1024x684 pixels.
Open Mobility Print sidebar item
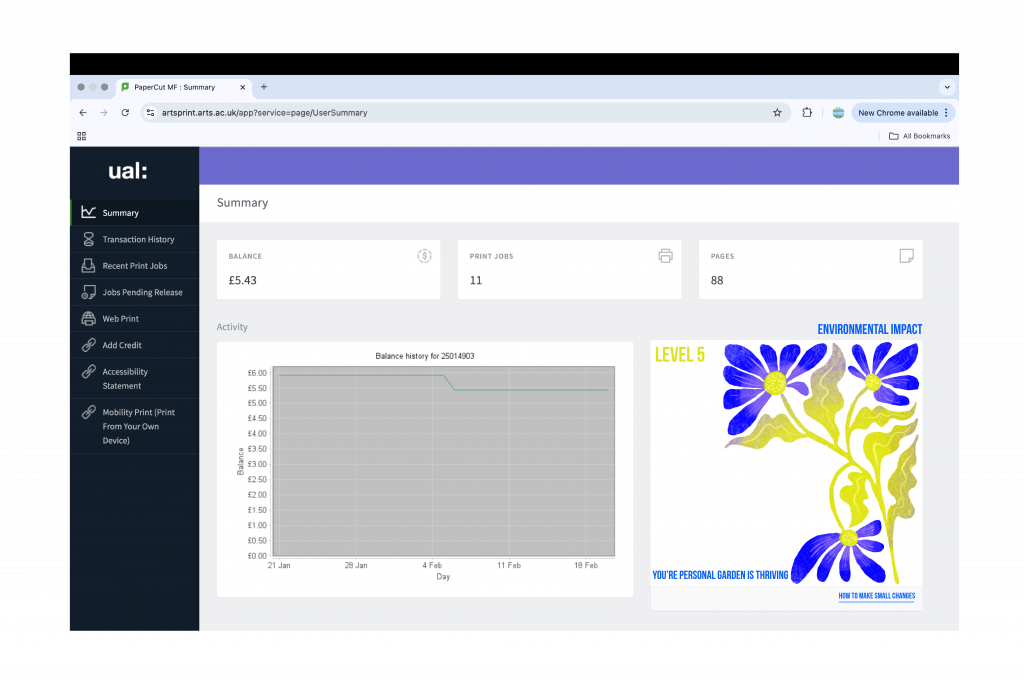[138, 426]
